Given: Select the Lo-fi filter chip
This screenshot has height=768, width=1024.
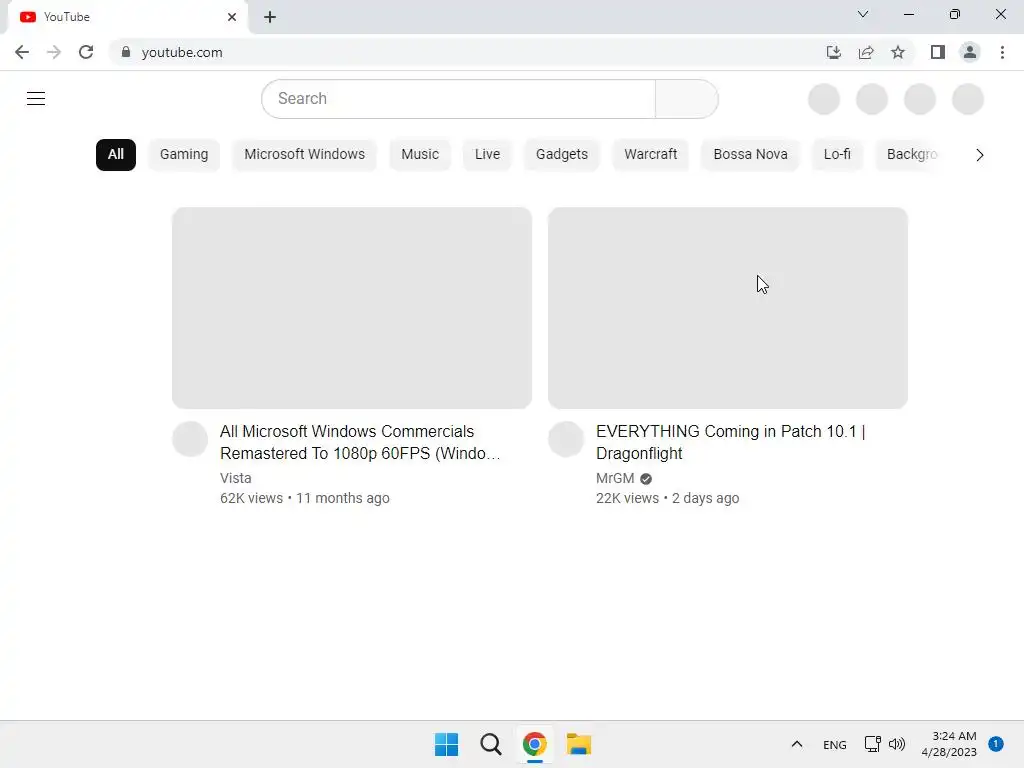Looking at the screenshot, I should click(837, 155).
